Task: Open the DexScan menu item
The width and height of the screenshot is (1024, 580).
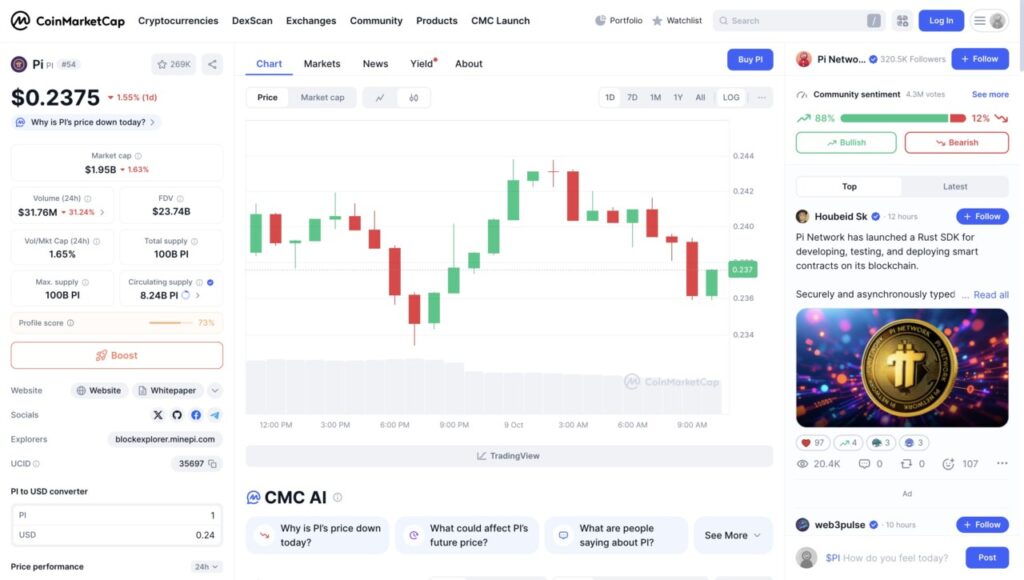Action: point(252,20)
